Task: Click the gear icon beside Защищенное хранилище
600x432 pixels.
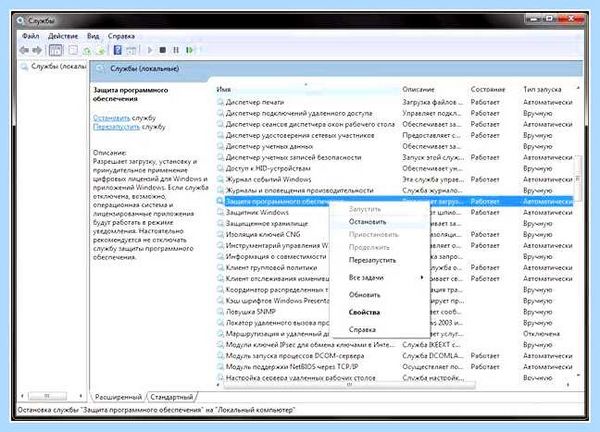Action: 220,223
